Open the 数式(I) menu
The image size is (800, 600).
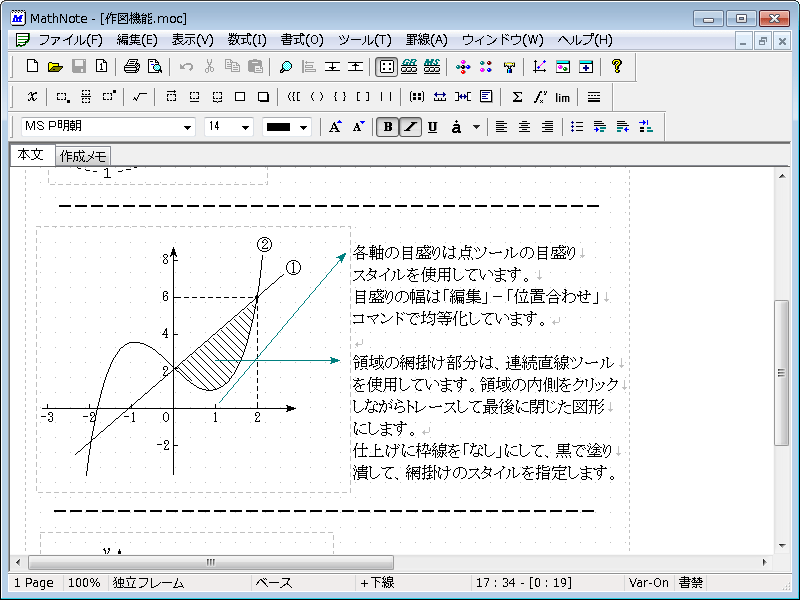(x=247, y=40)
